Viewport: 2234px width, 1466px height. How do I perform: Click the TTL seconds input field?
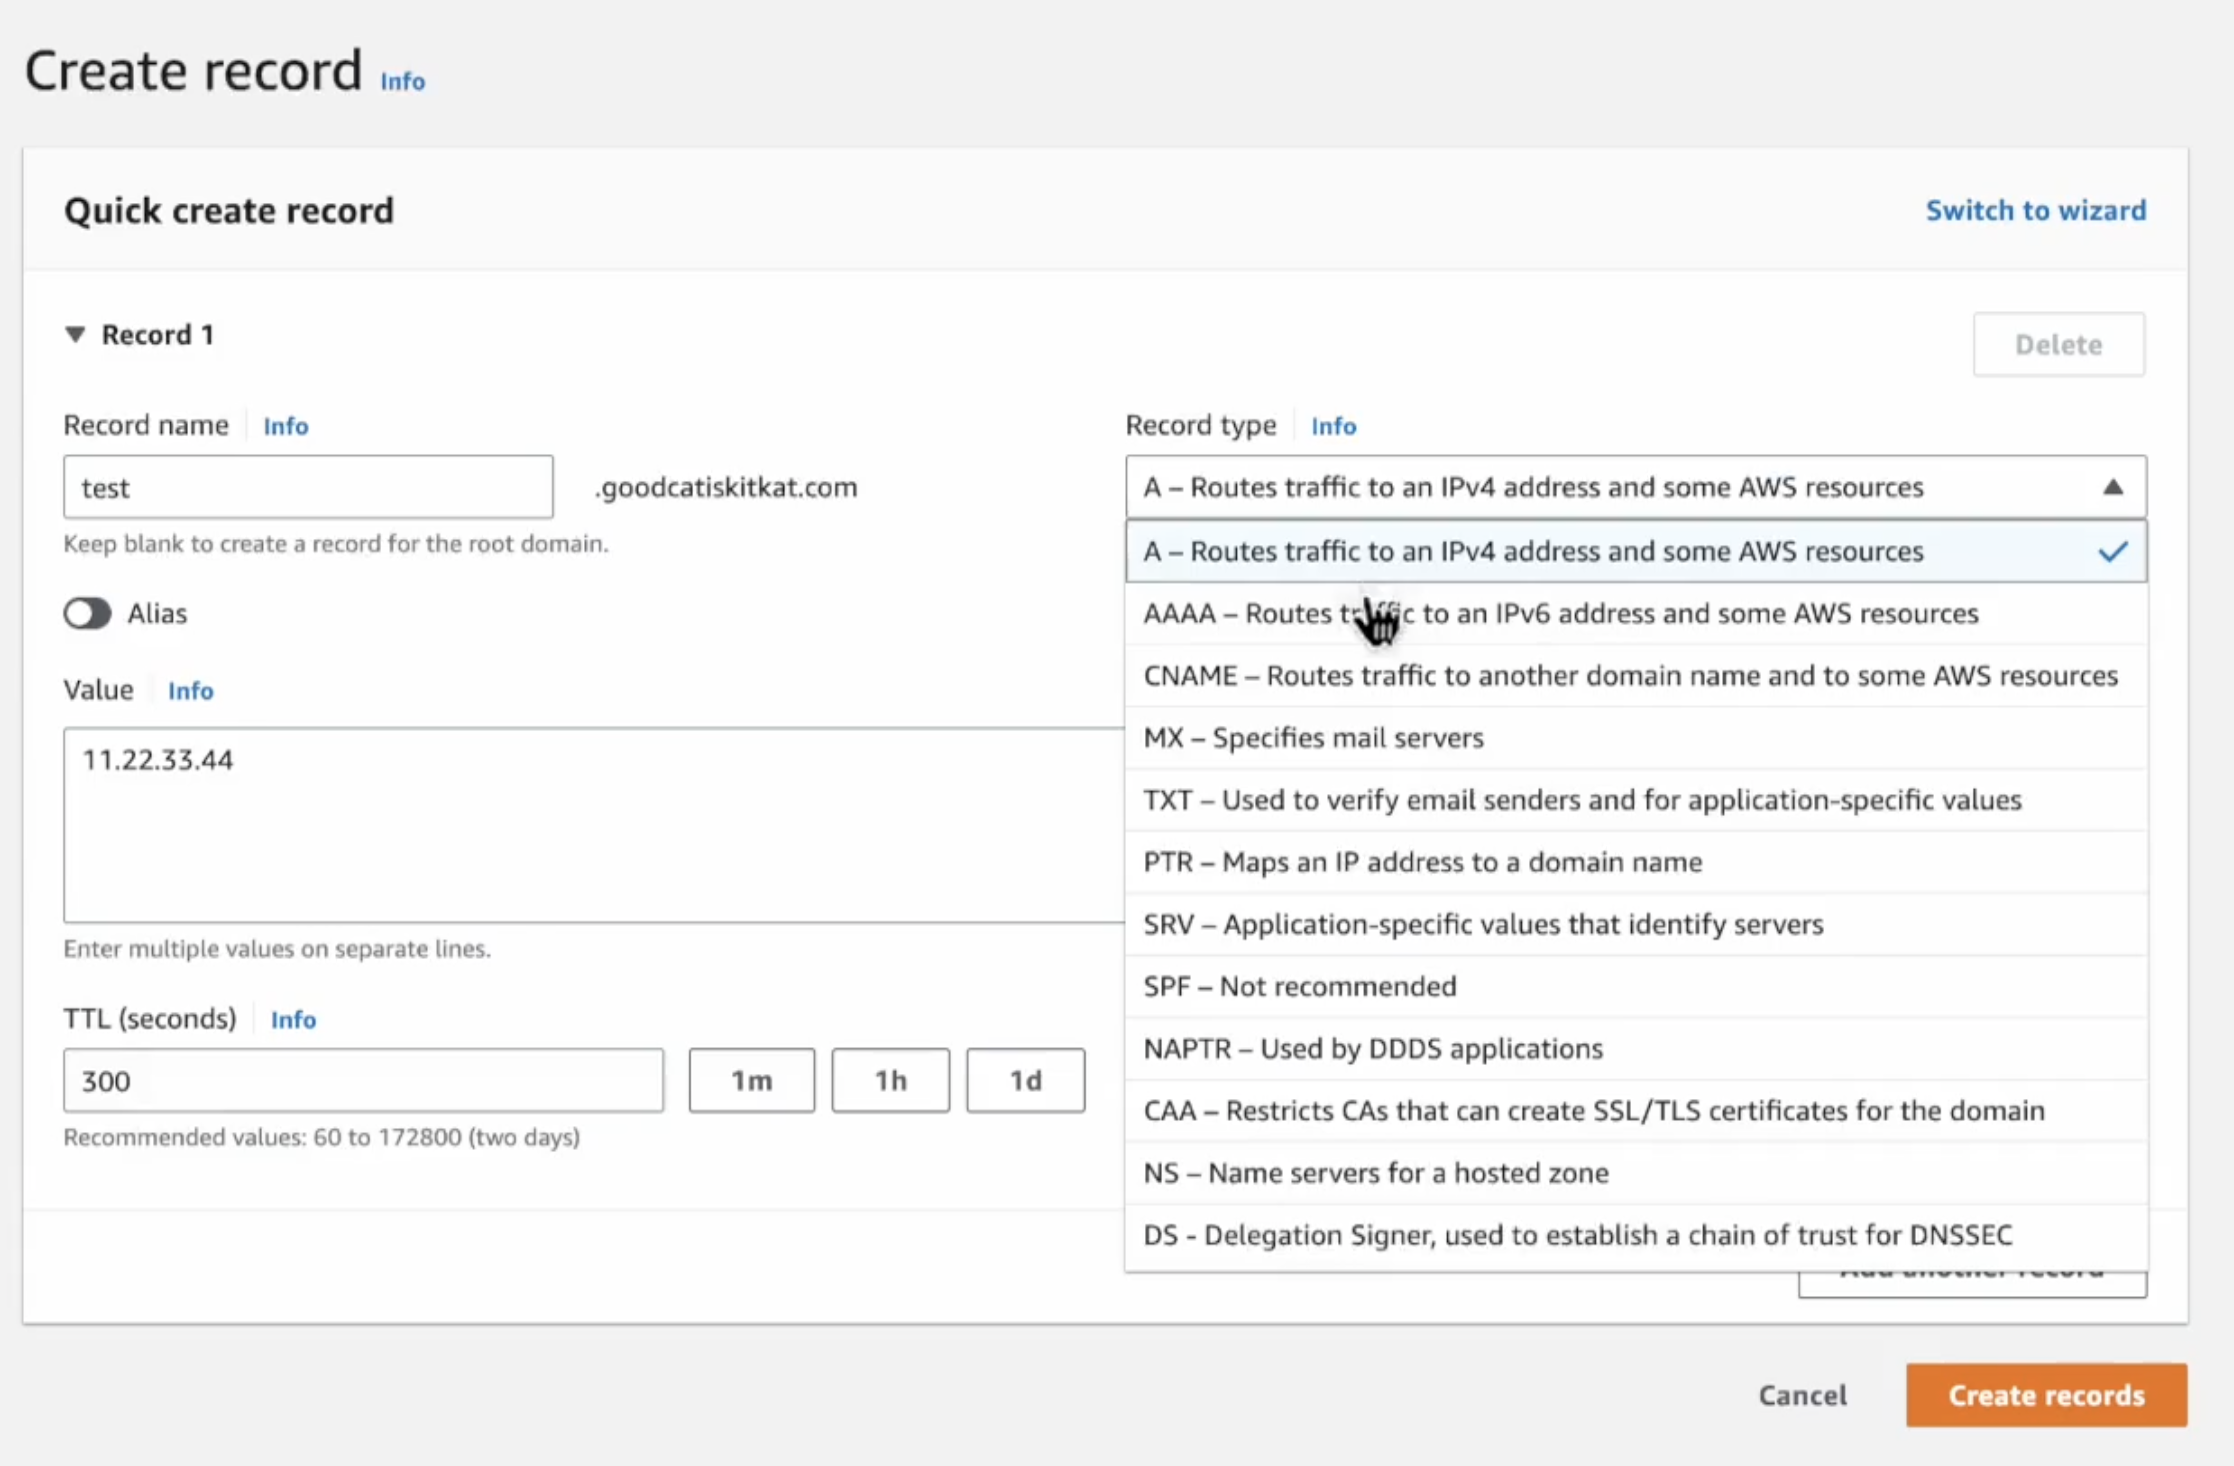pyautogui.click(x=363, y=1080)
